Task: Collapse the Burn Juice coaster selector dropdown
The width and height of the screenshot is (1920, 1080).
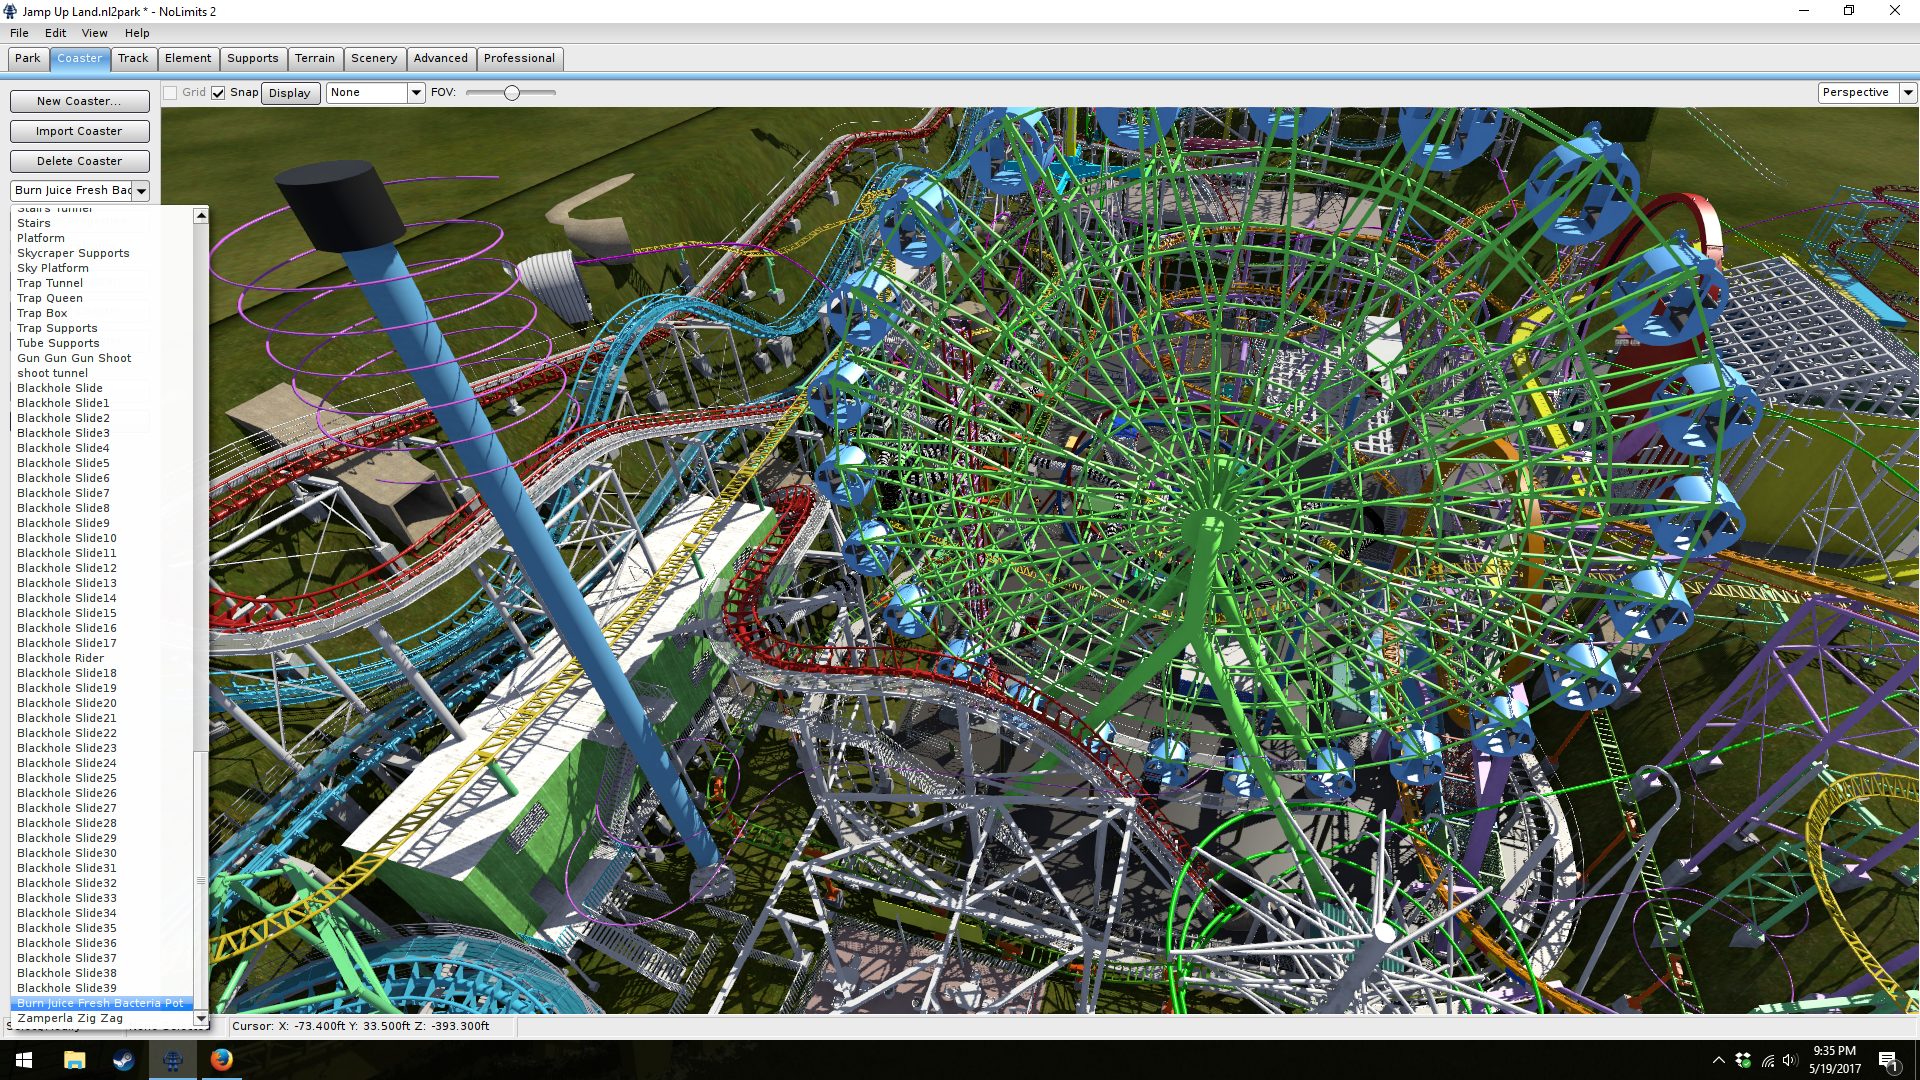Action: pos(141,191)
